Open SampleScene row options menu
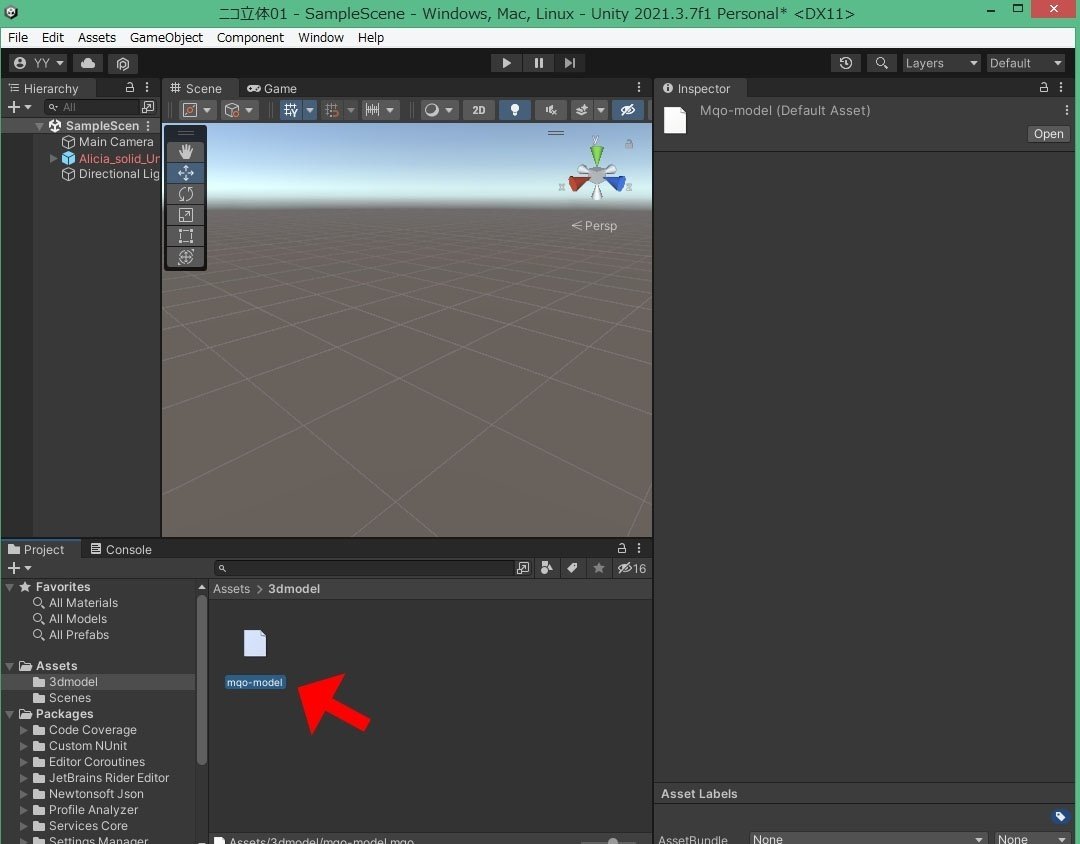Screen dimensions: 1080x844 coord(148,125)
